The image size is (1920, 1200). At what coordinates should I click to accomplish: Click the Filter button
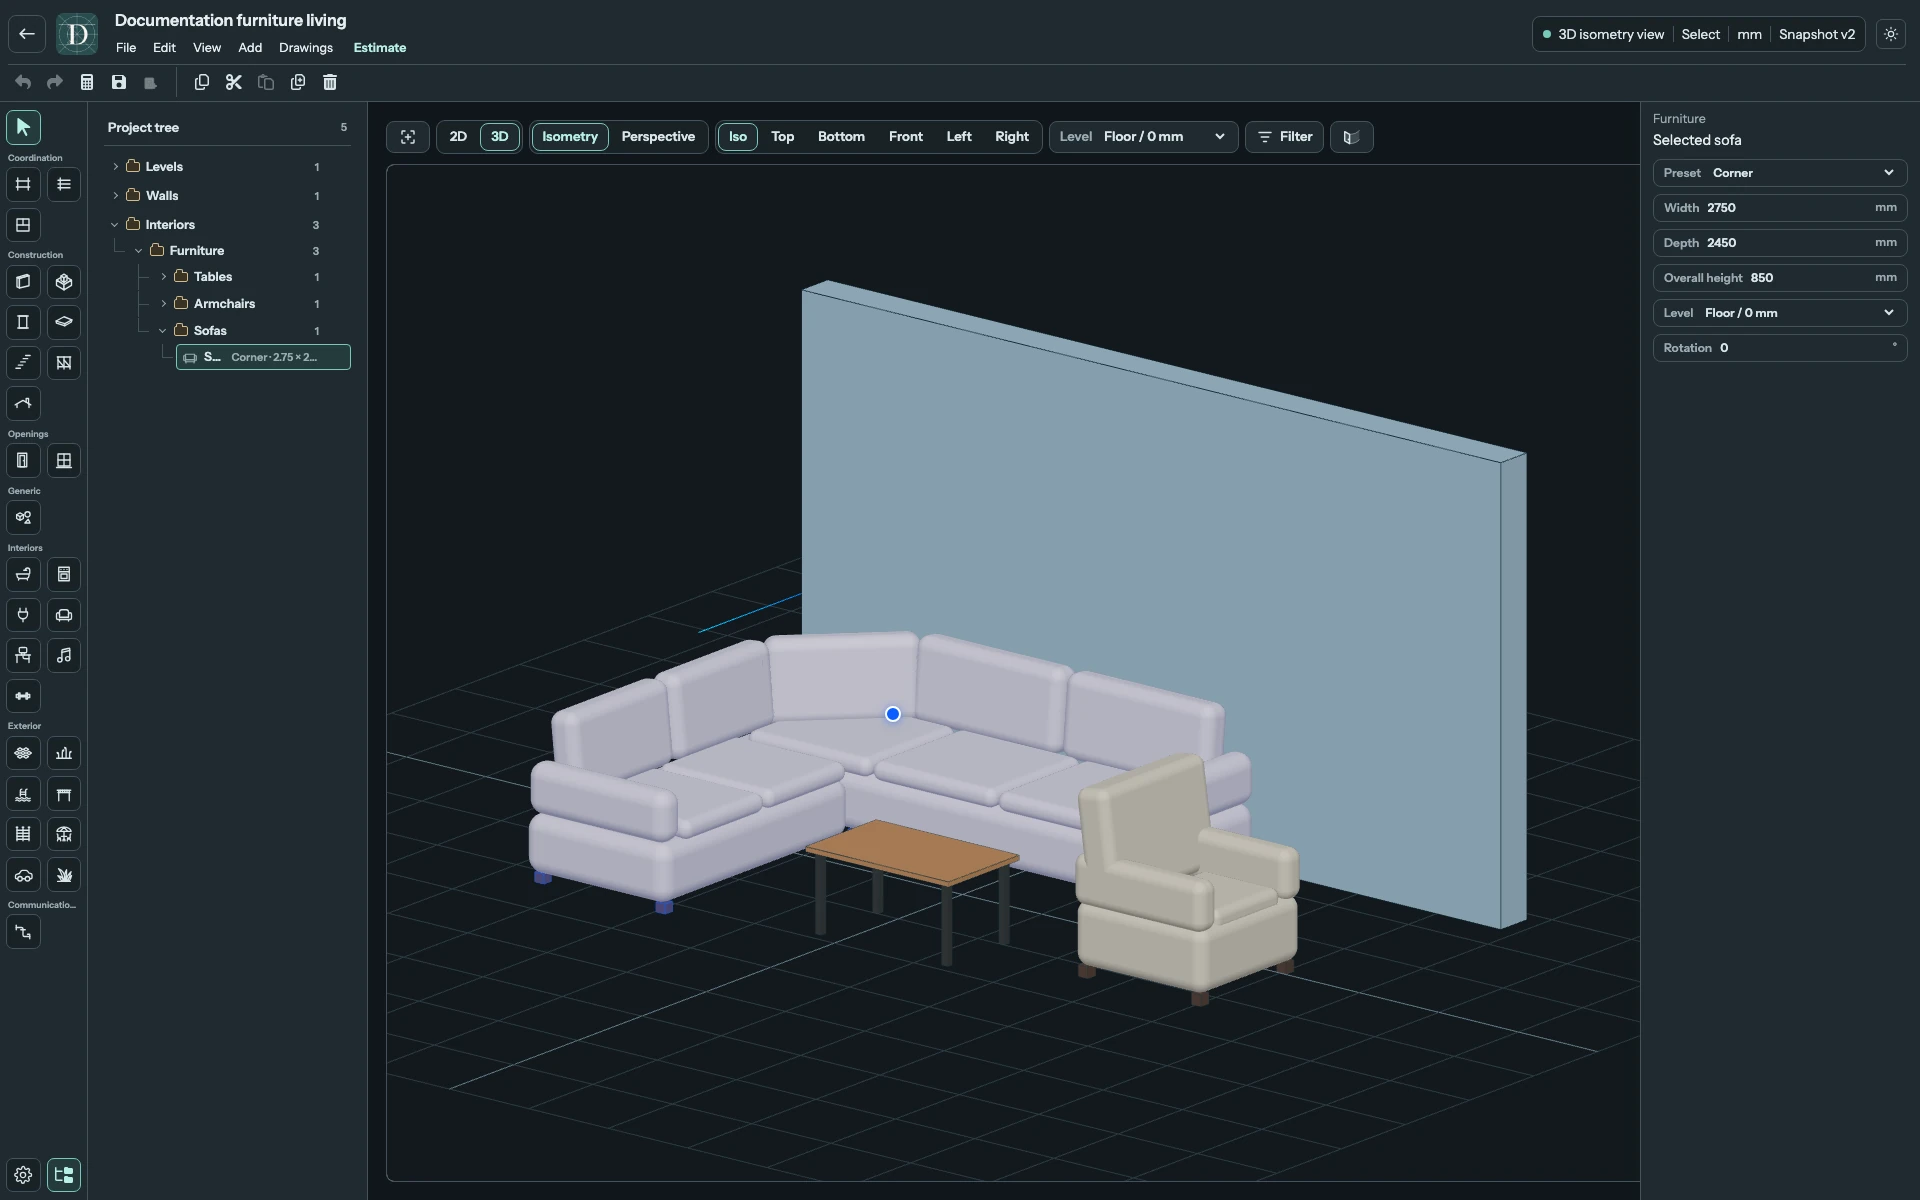click(1285, 137)
